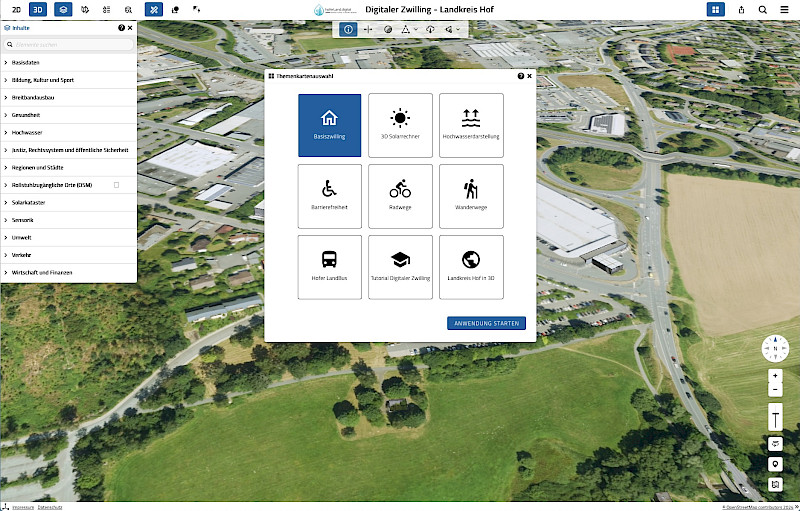Zoom in with the plus button

click(775, 375)
